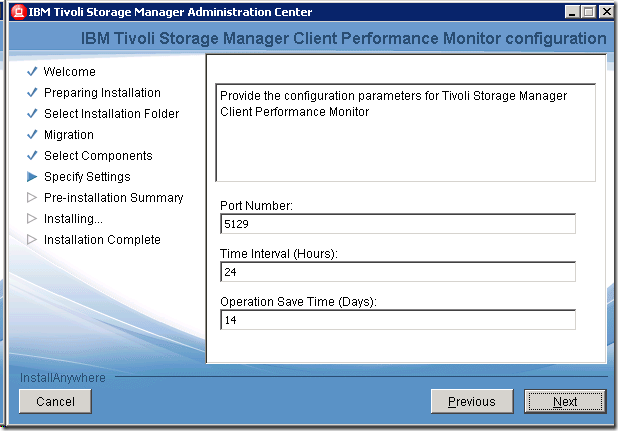This screenshot has width=618, height=431.
Task: Select the Specify Settings step label
Action: pos(87,177)
